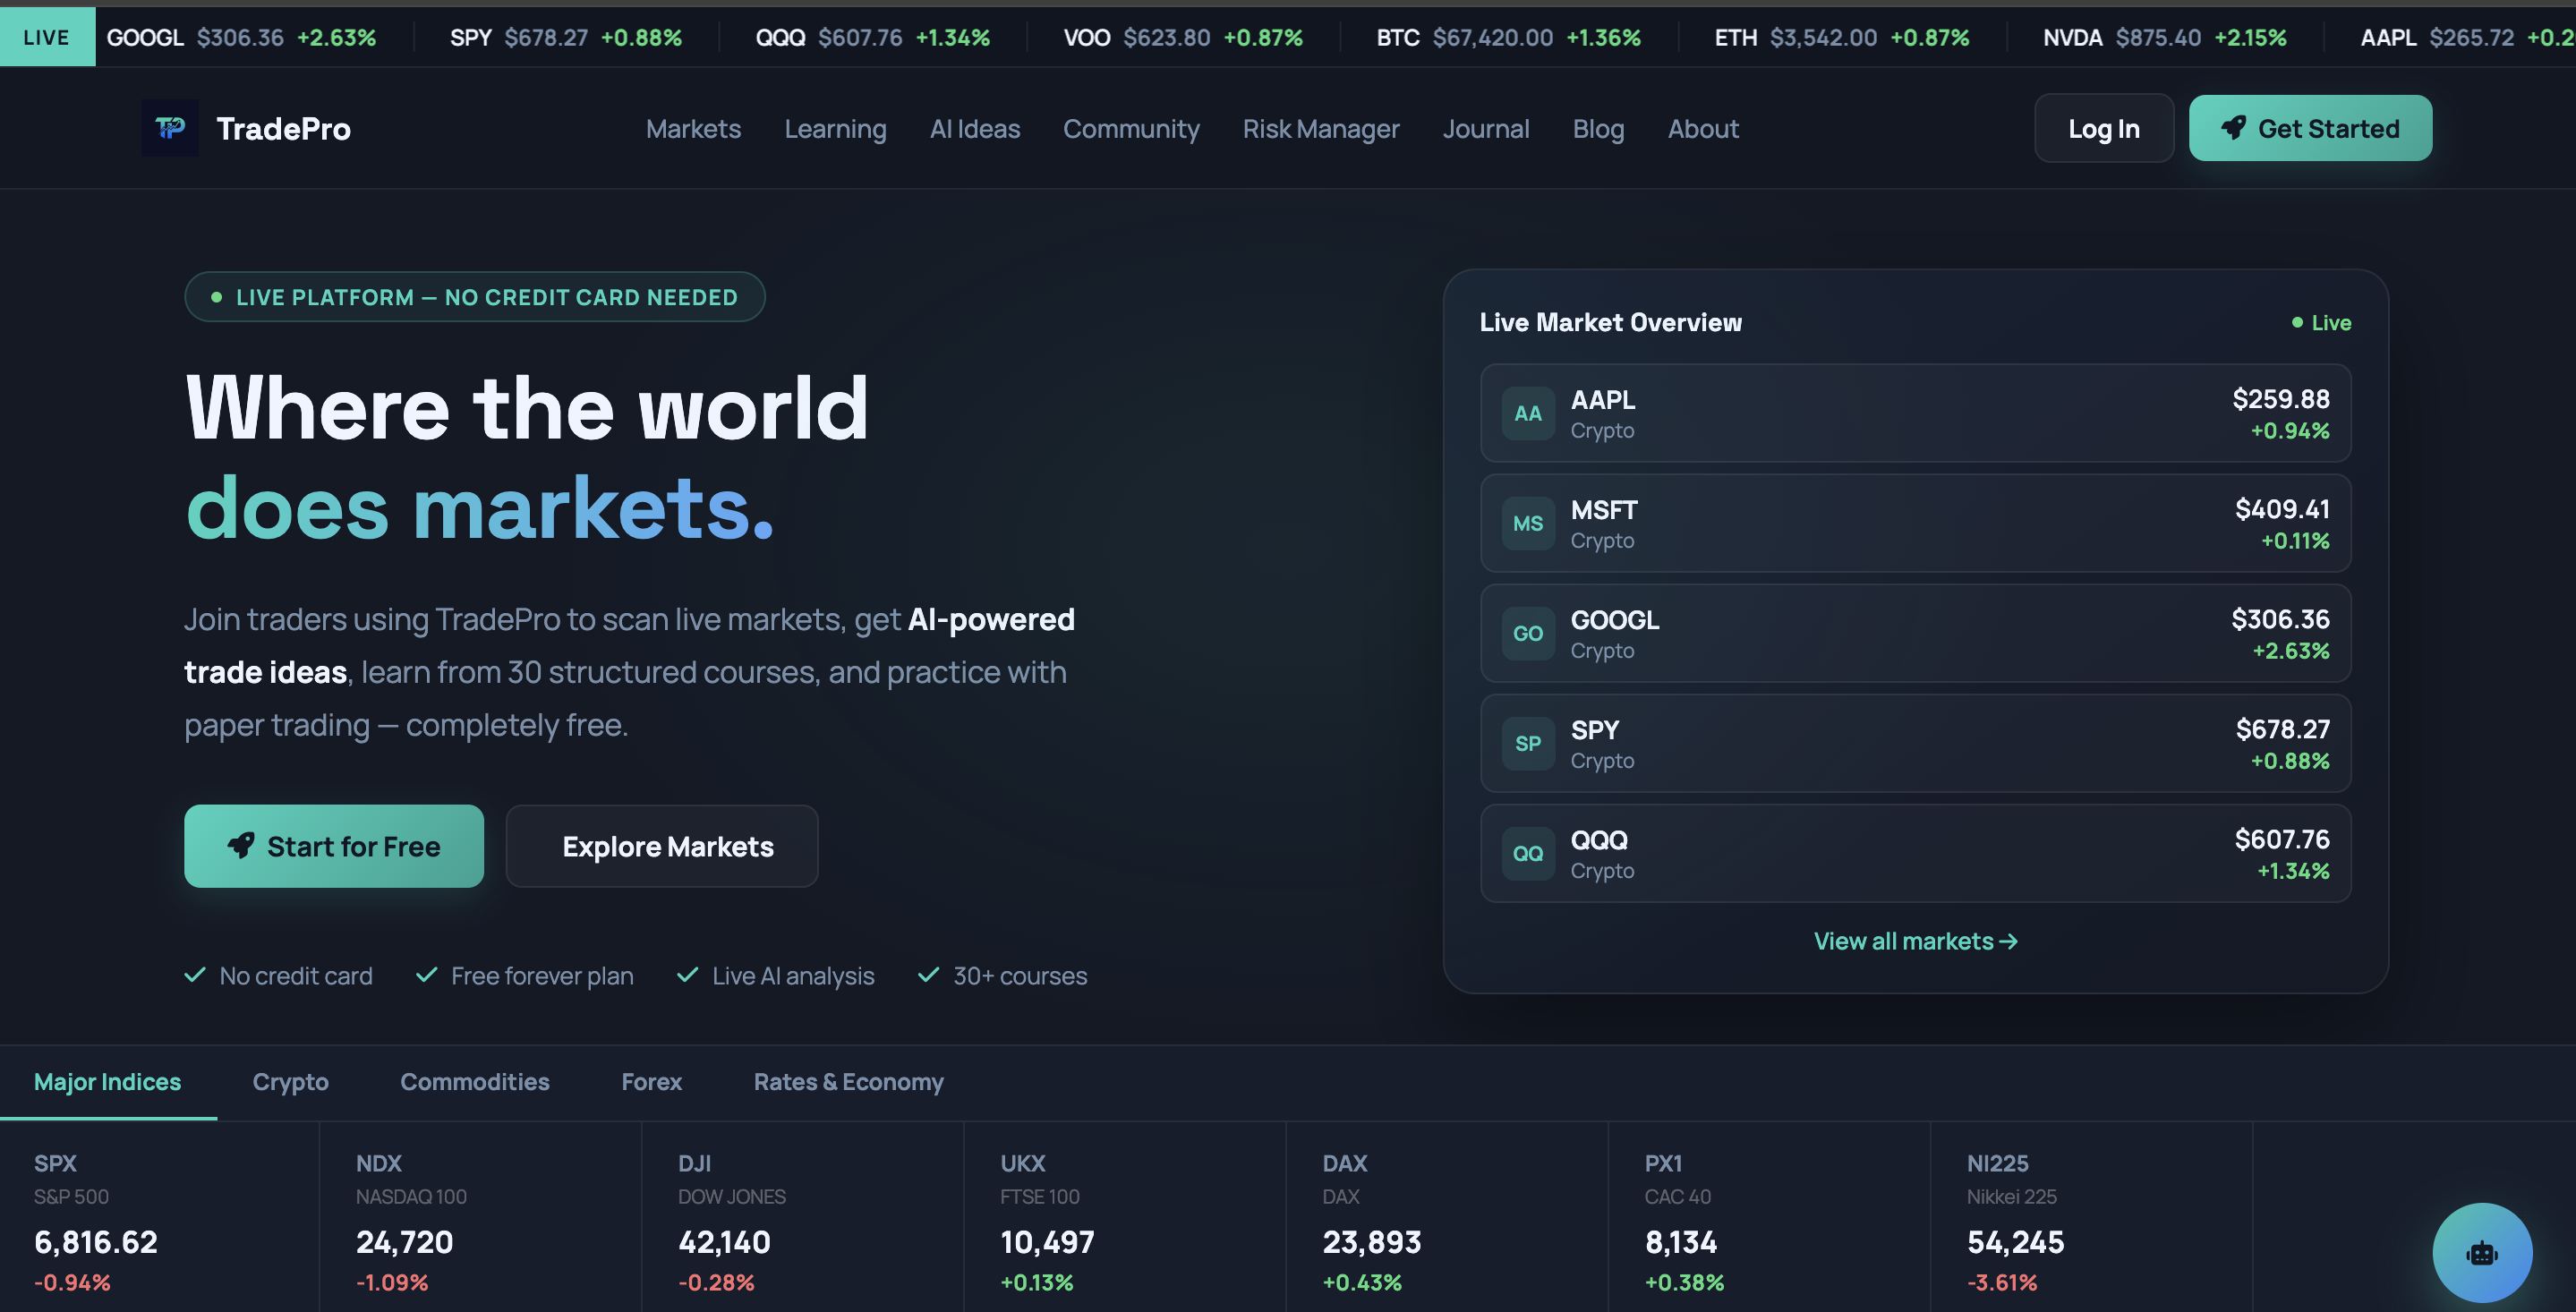Expand the AI Ideas menu
The height and width of the screenshot is (1312, 2576).
pos(975,128)
